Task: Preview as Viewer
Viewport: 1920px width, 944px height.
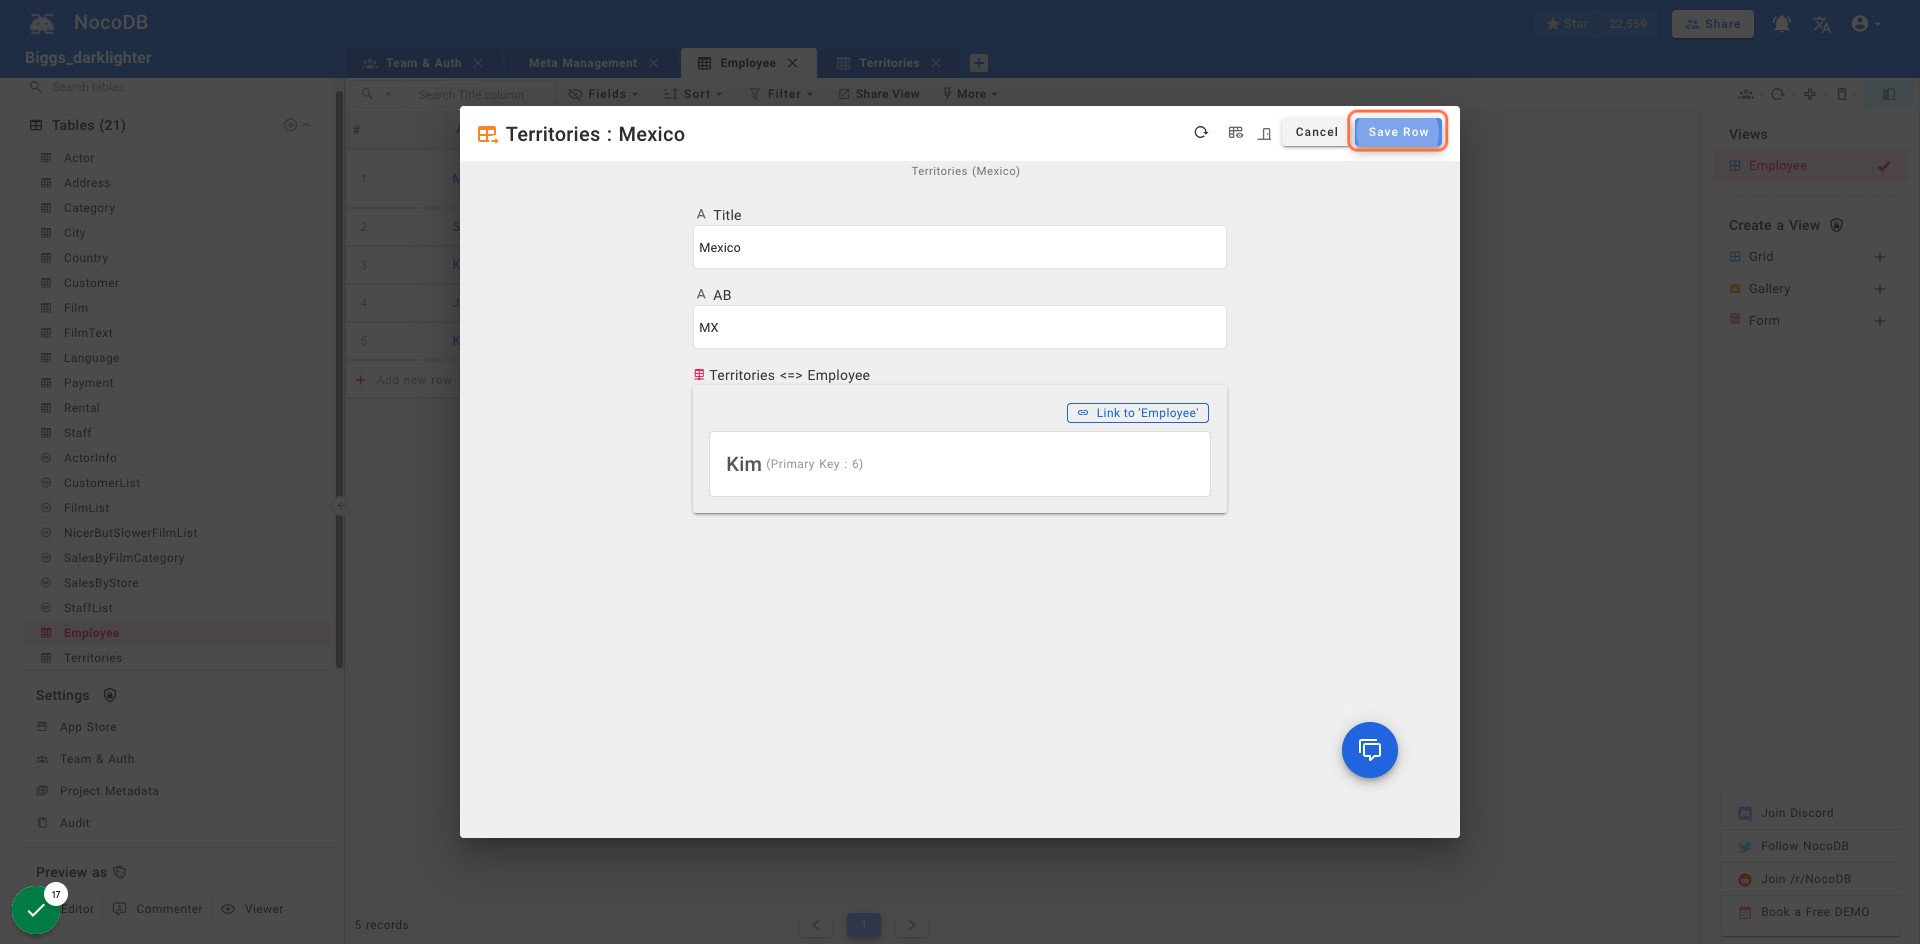Action: [252, 909]
